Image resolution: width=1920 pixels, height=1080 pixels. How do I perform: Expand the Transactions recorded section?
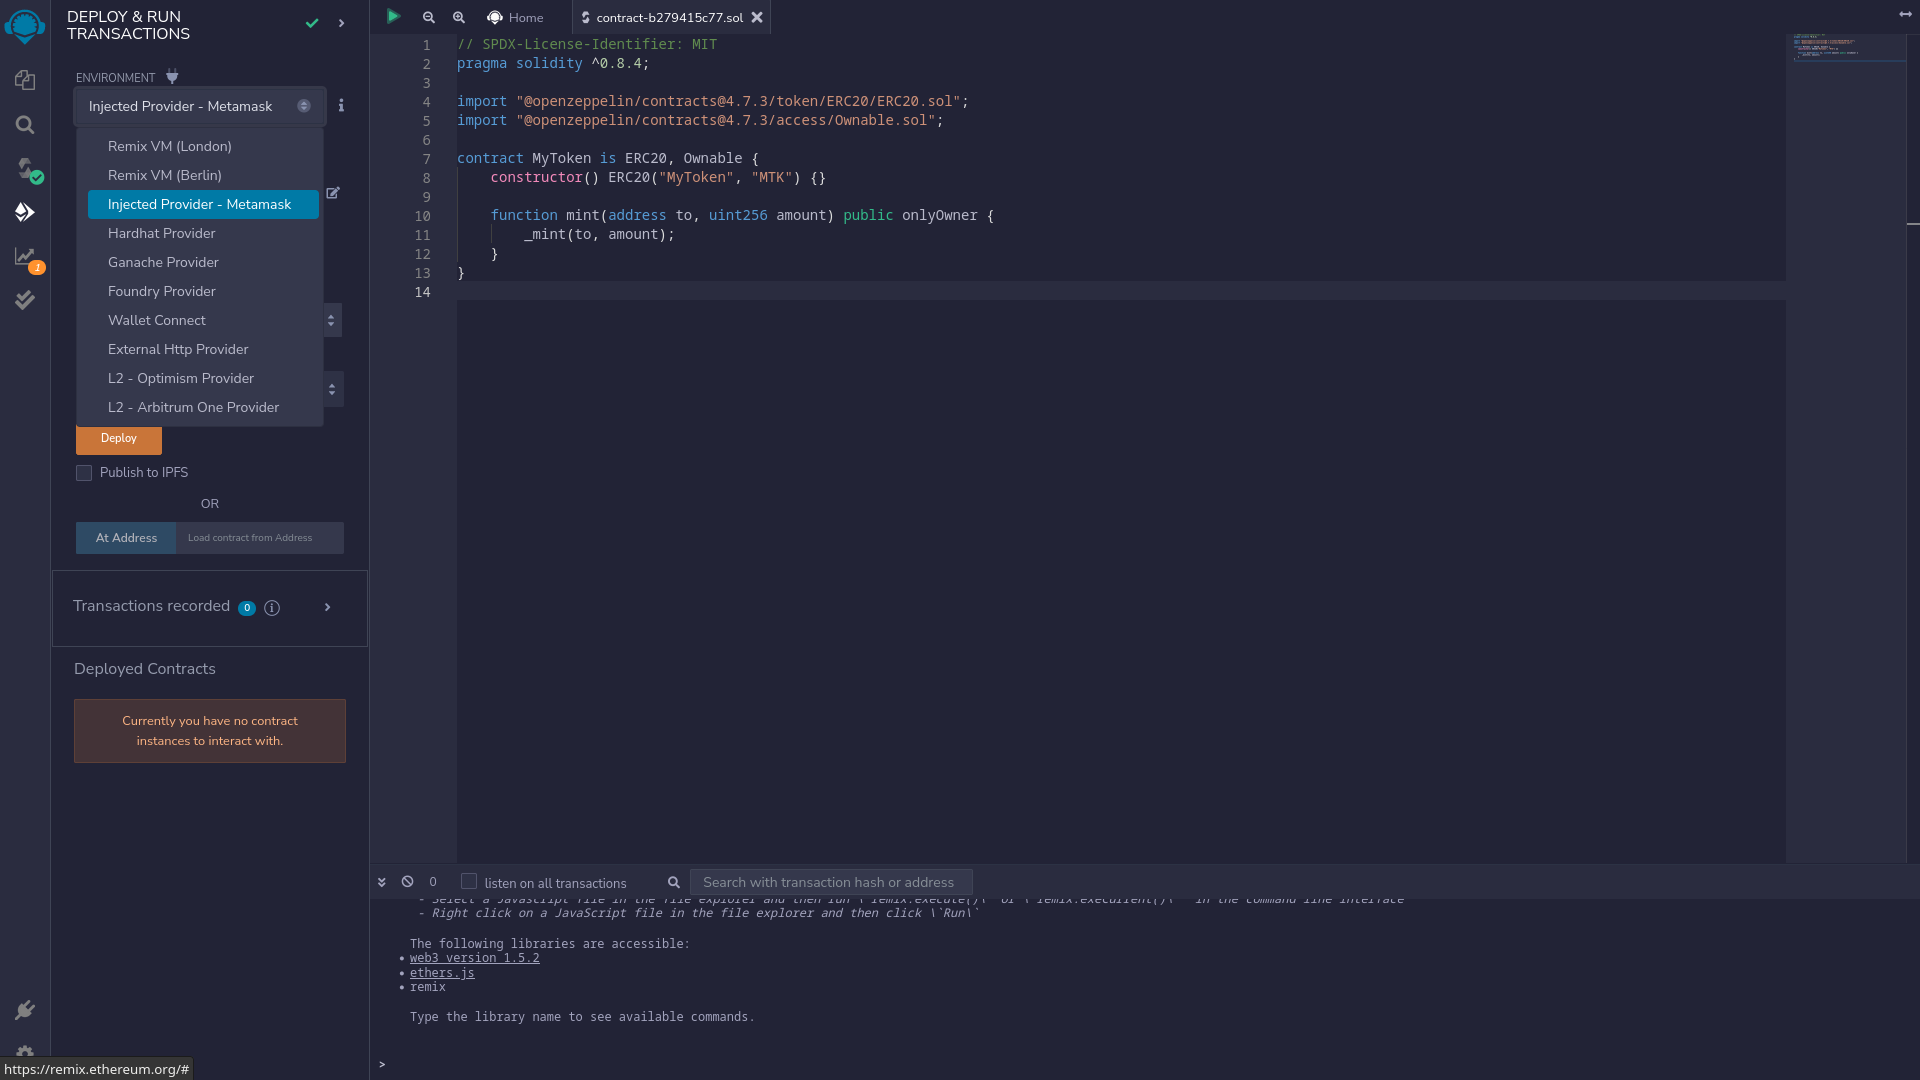click(327, 607)
